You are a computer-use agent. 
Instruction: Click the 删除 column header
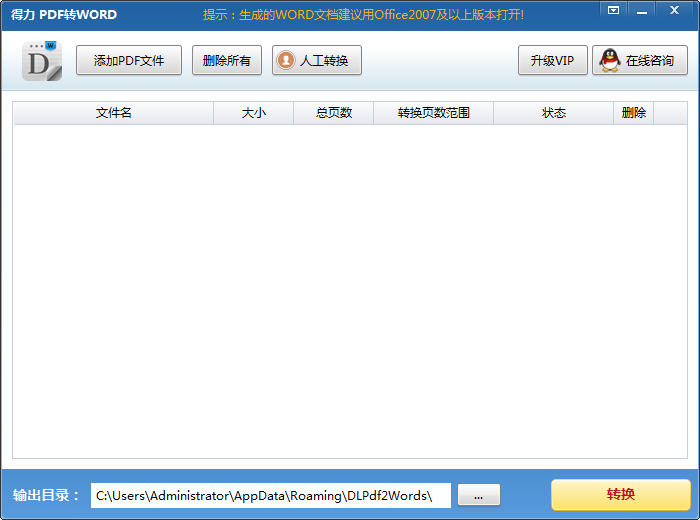tap(633, 113)
